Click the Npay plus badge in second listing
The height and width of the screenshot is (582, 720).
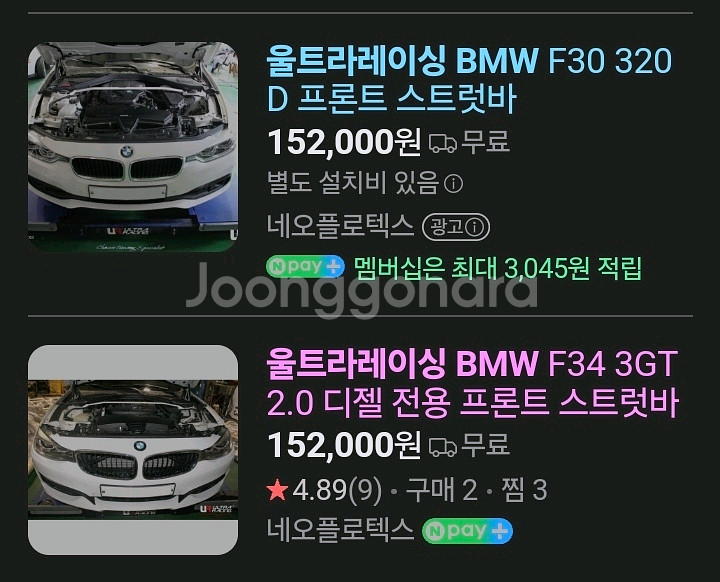tap(467, 531)
